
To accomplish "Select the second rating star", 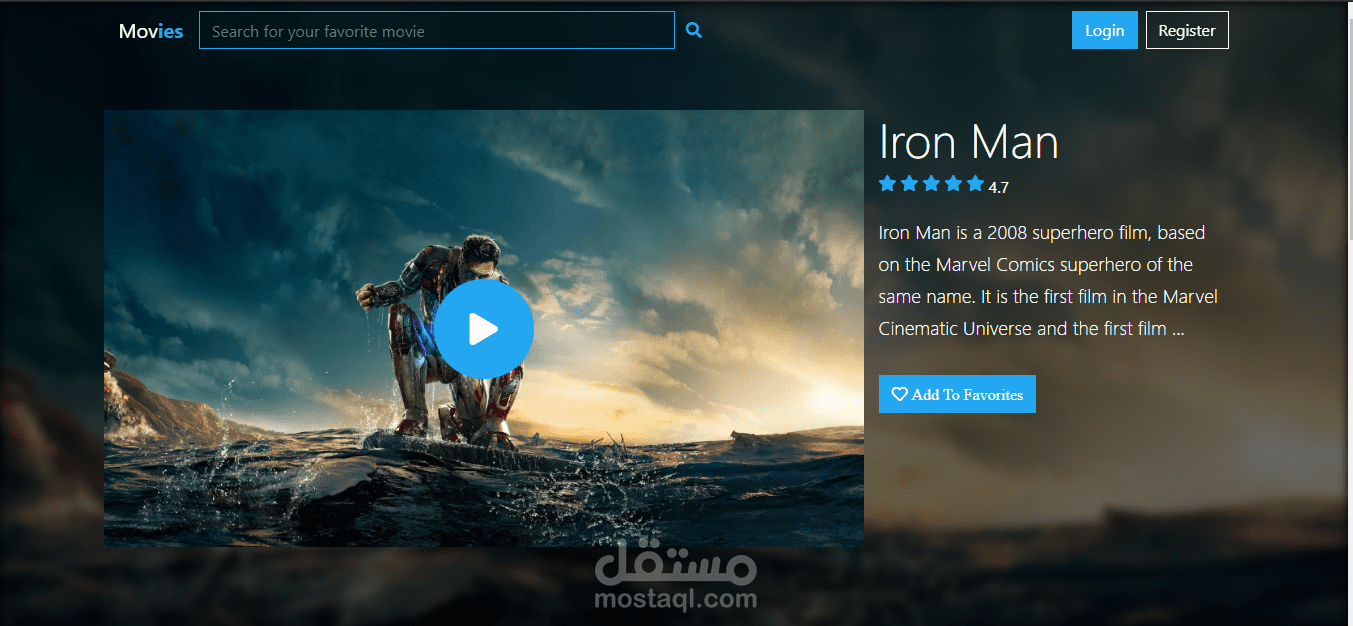I will (909, 183).
